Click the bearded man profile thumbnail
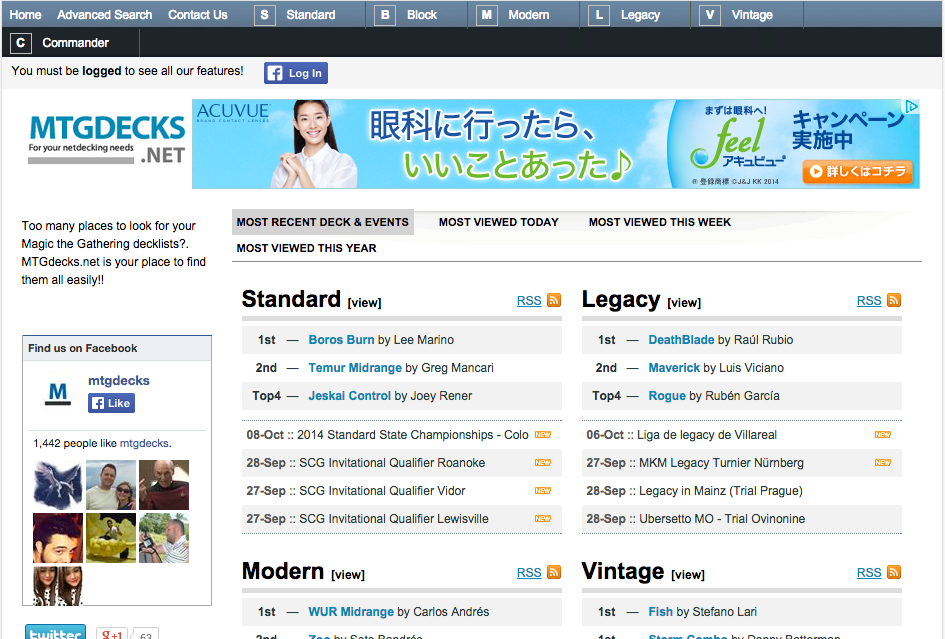Image resolution: width=945 pixels, height=639 pixels. point(57,538)
